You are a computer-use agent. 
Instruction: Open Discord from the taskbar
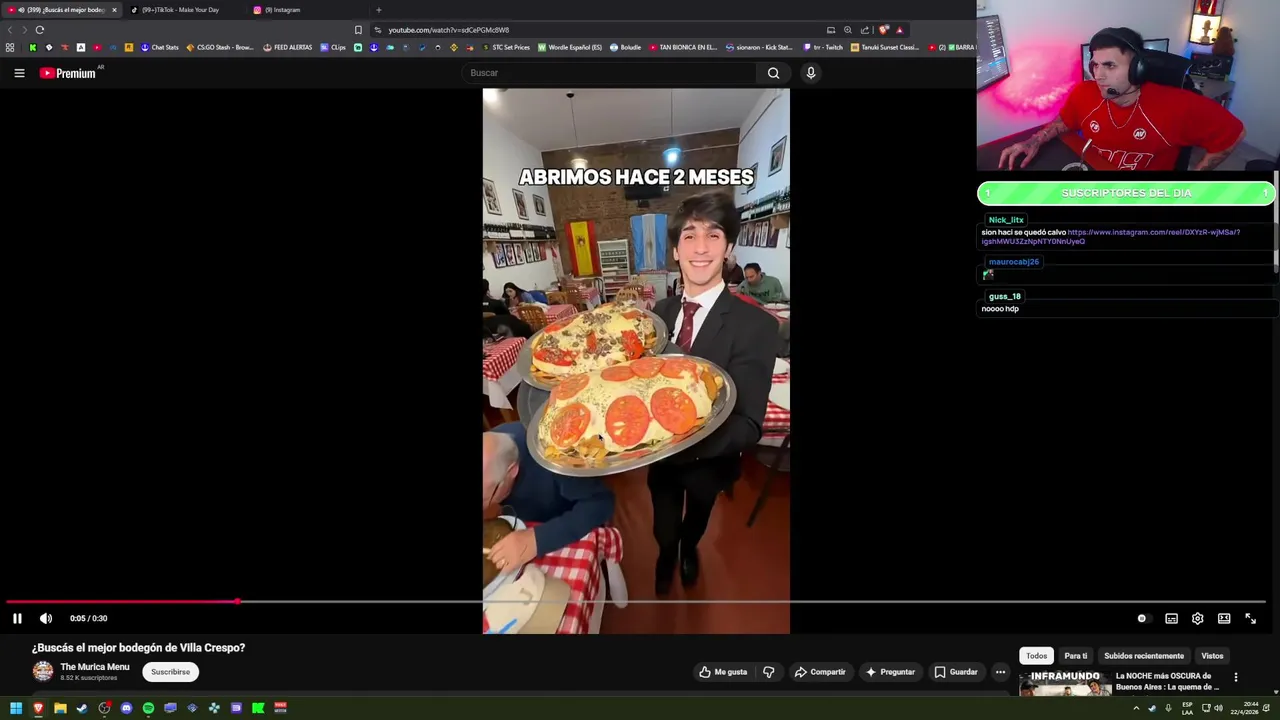126,708
